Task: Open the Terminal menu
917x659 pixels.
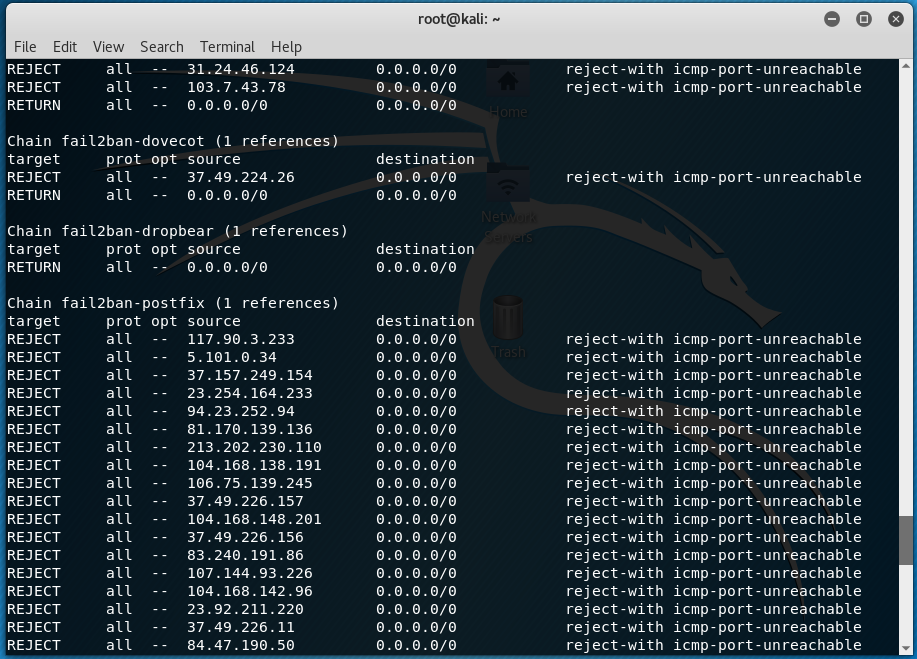Action: pyautogui.click(x=227, y=47)
